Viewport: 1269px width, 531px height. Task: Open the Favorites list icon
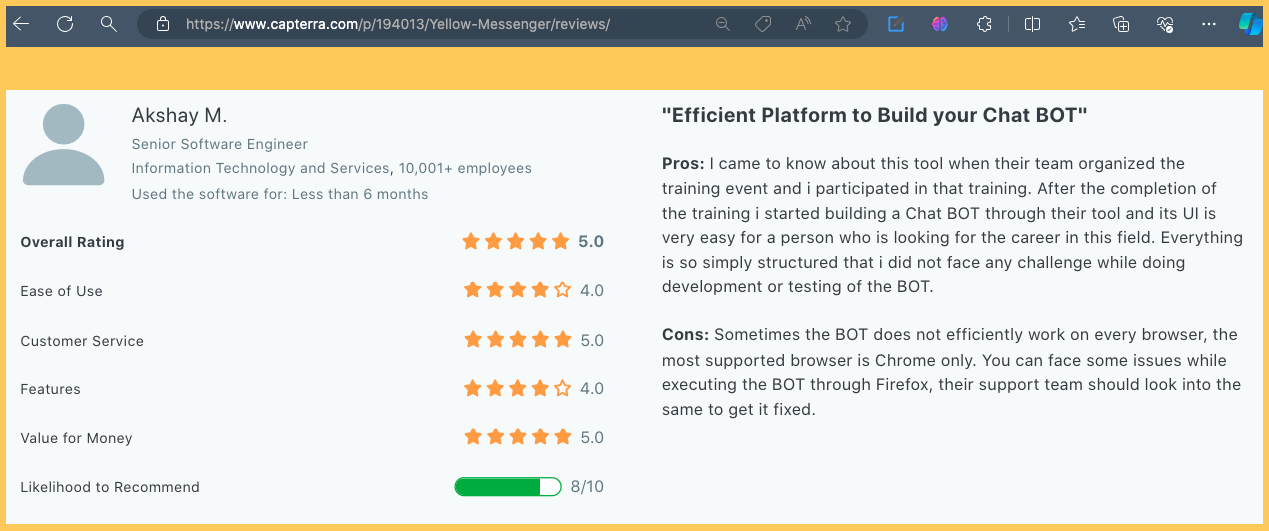tap(1077, 24)
